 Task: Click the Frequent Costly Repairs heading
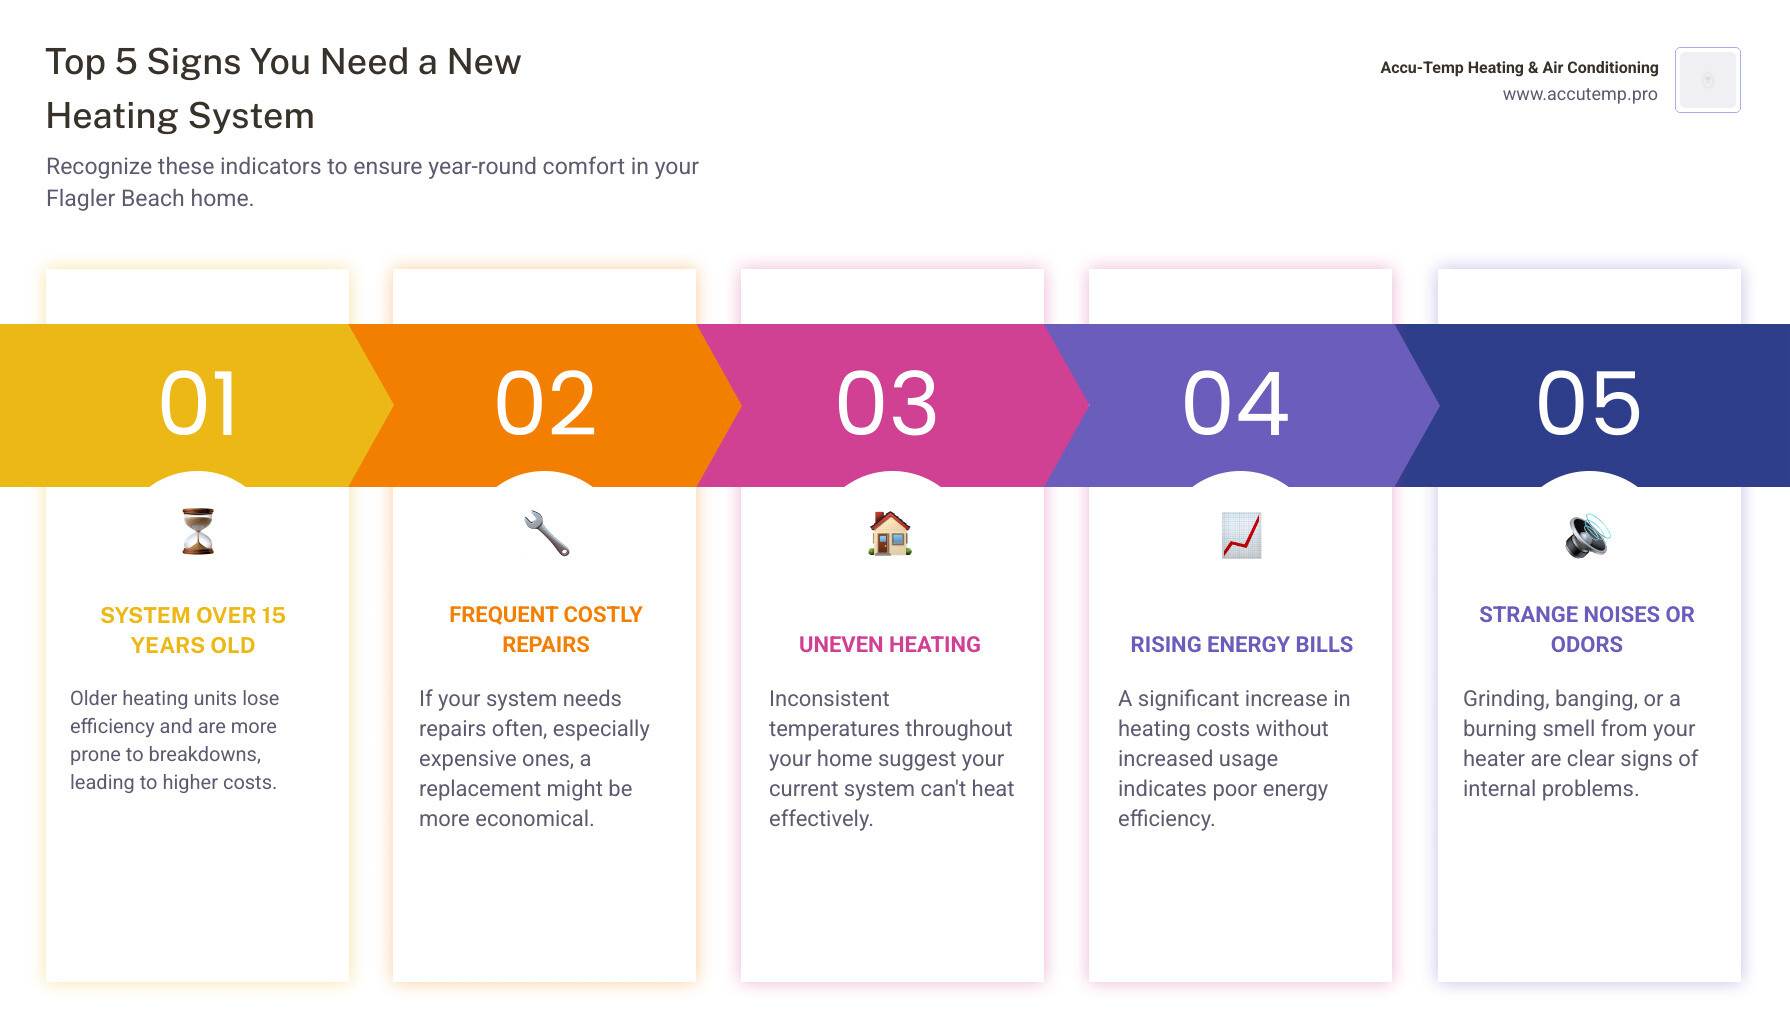point(546,629)
